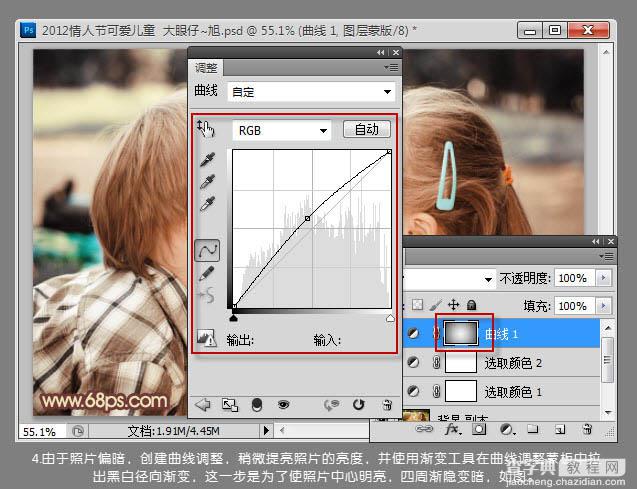Click the Photoshop Ps title icon
The height and width of the screenshot is (489, 637).
tap(28, 30)
